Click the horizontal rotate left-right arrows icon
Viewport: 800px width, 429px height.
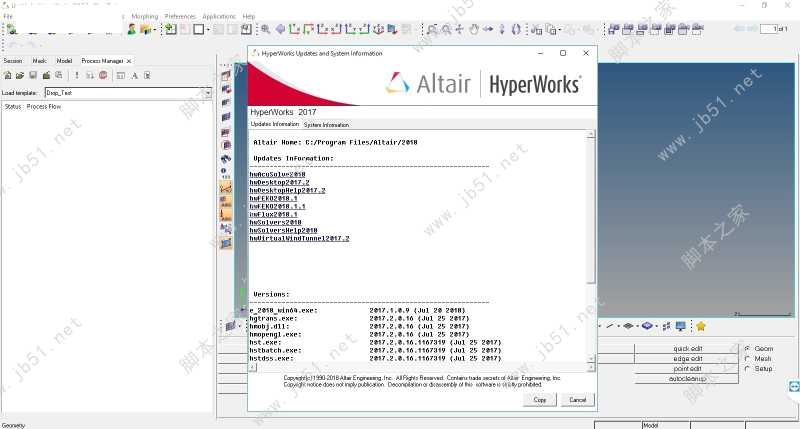[x=488, y=30]
